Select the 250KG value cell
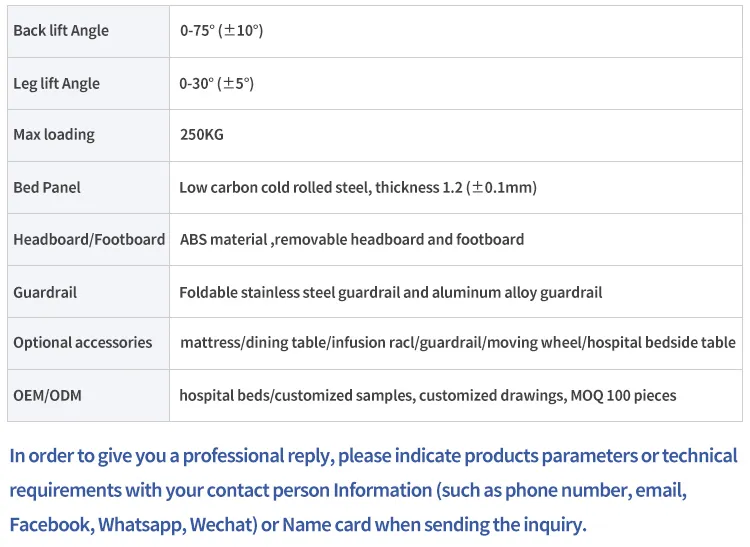Image resolution: width=750 pixels, height=547 pixels. [x=456, y=135]
